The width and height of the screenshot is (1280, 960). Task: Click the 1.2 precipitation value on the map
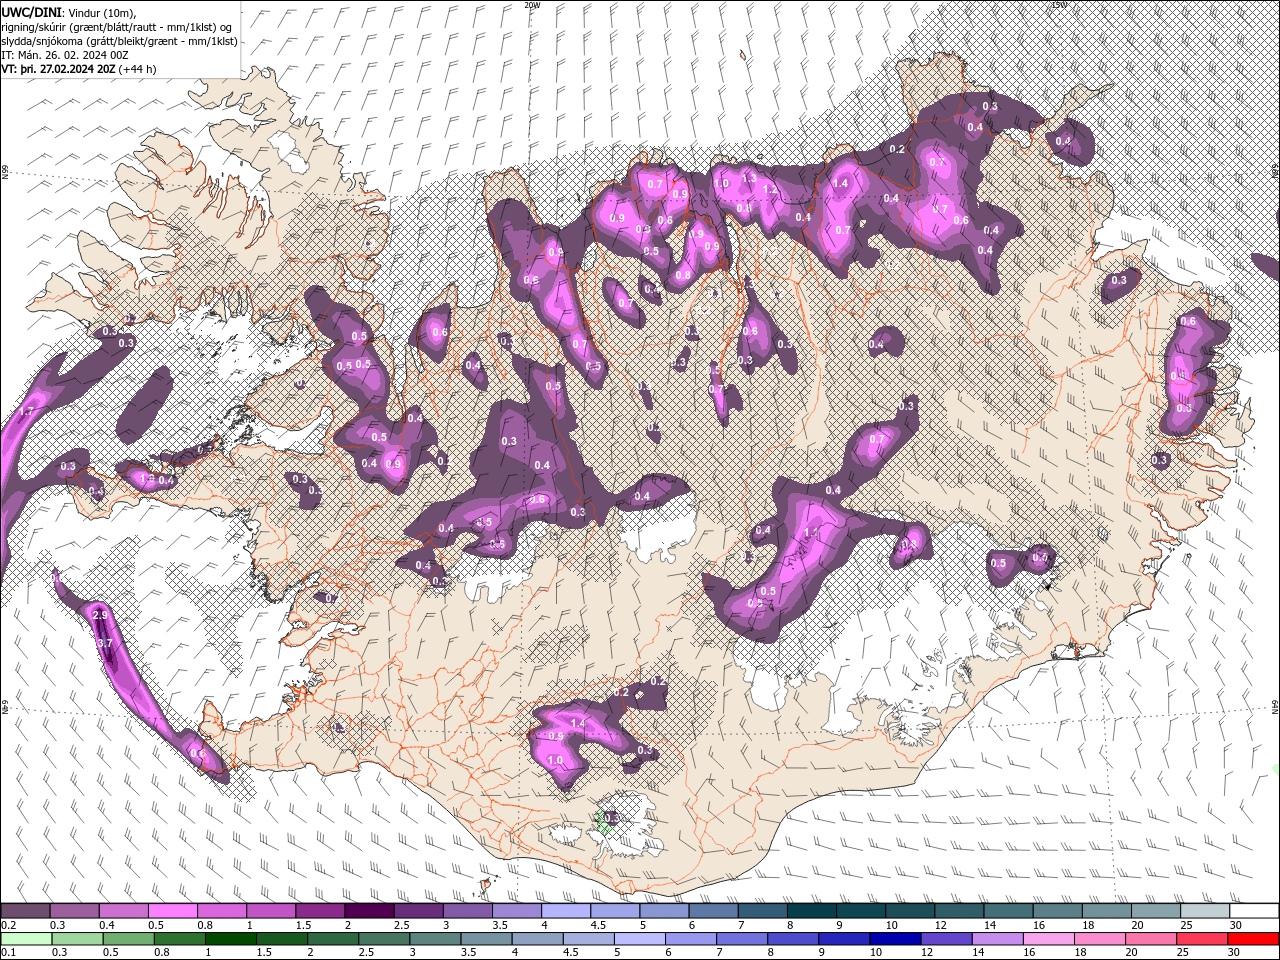click(x=770, y=189)
